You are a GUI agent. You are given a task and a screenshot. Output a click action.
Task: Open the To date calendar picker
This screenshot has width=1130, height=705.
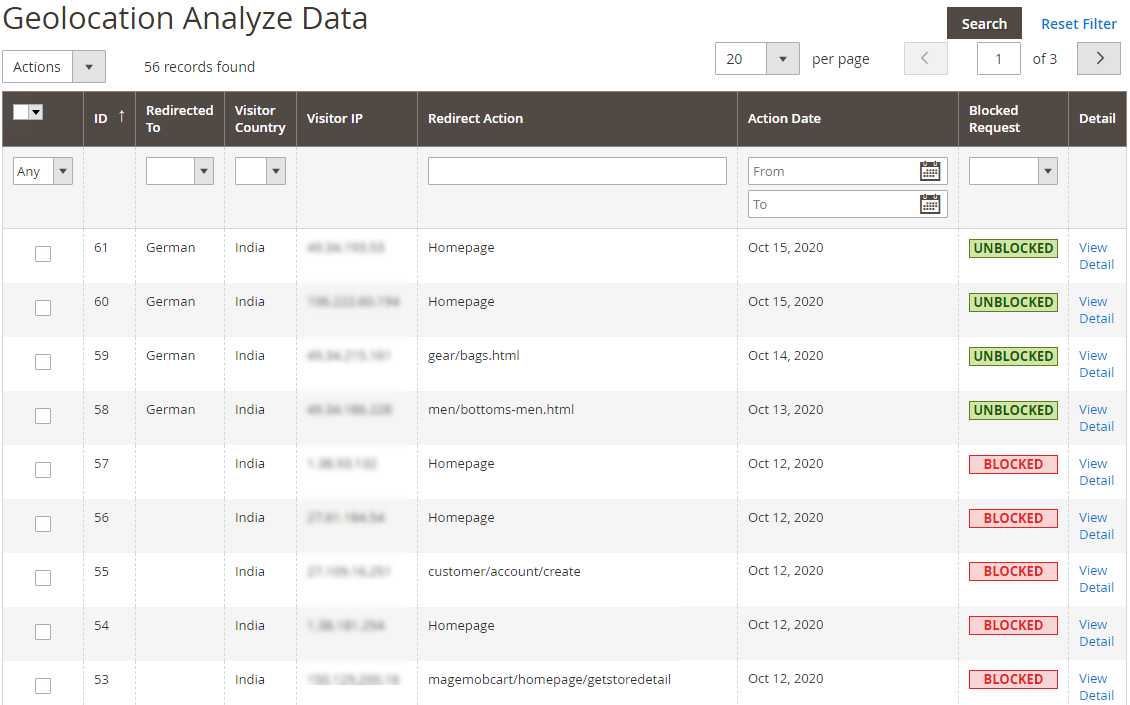click(x=929, y=204)
